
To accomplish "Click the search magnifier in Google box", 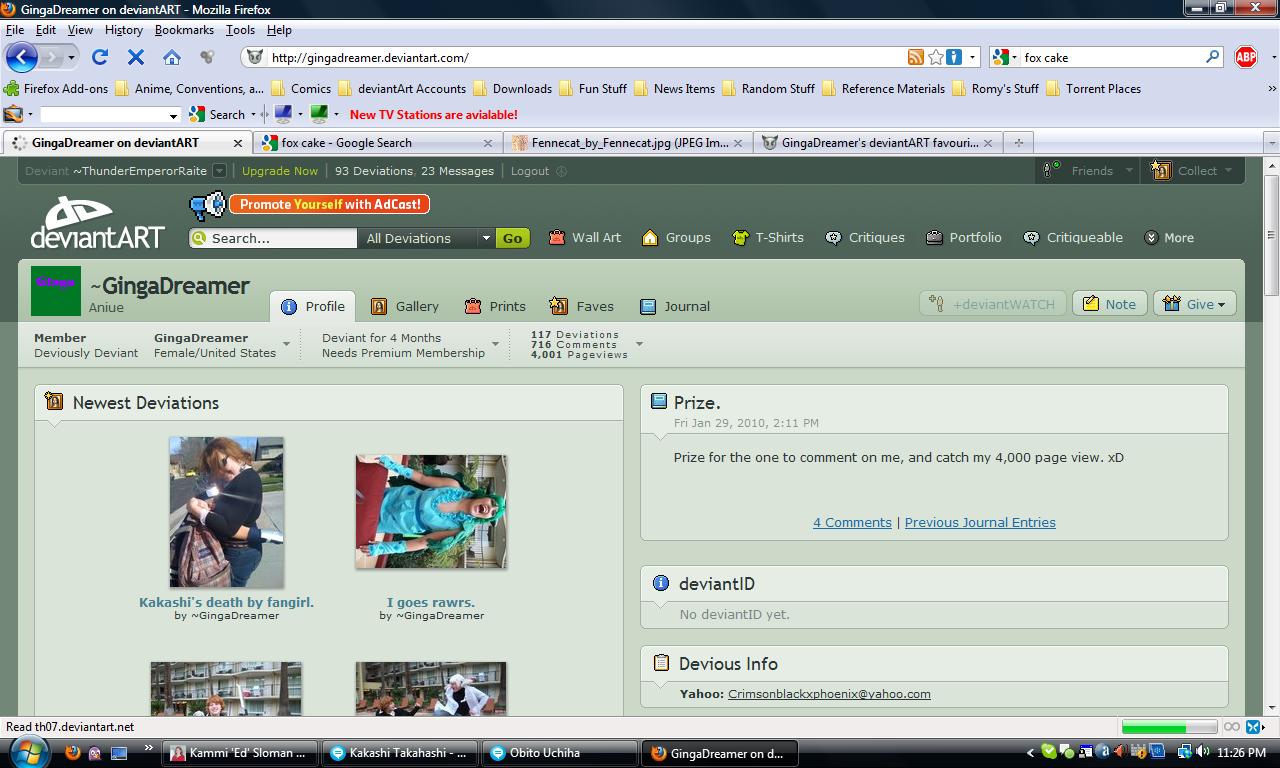I will click(x=1212, y=57).
